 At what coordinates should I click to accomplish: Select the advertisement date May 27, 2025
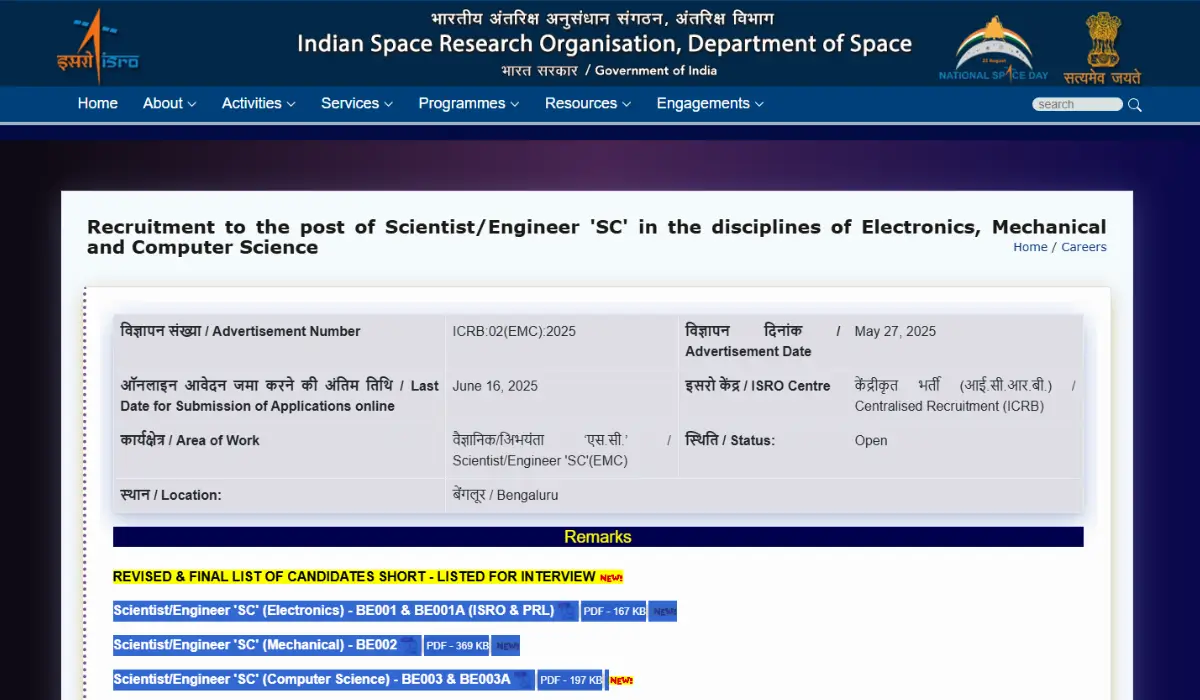895,331
